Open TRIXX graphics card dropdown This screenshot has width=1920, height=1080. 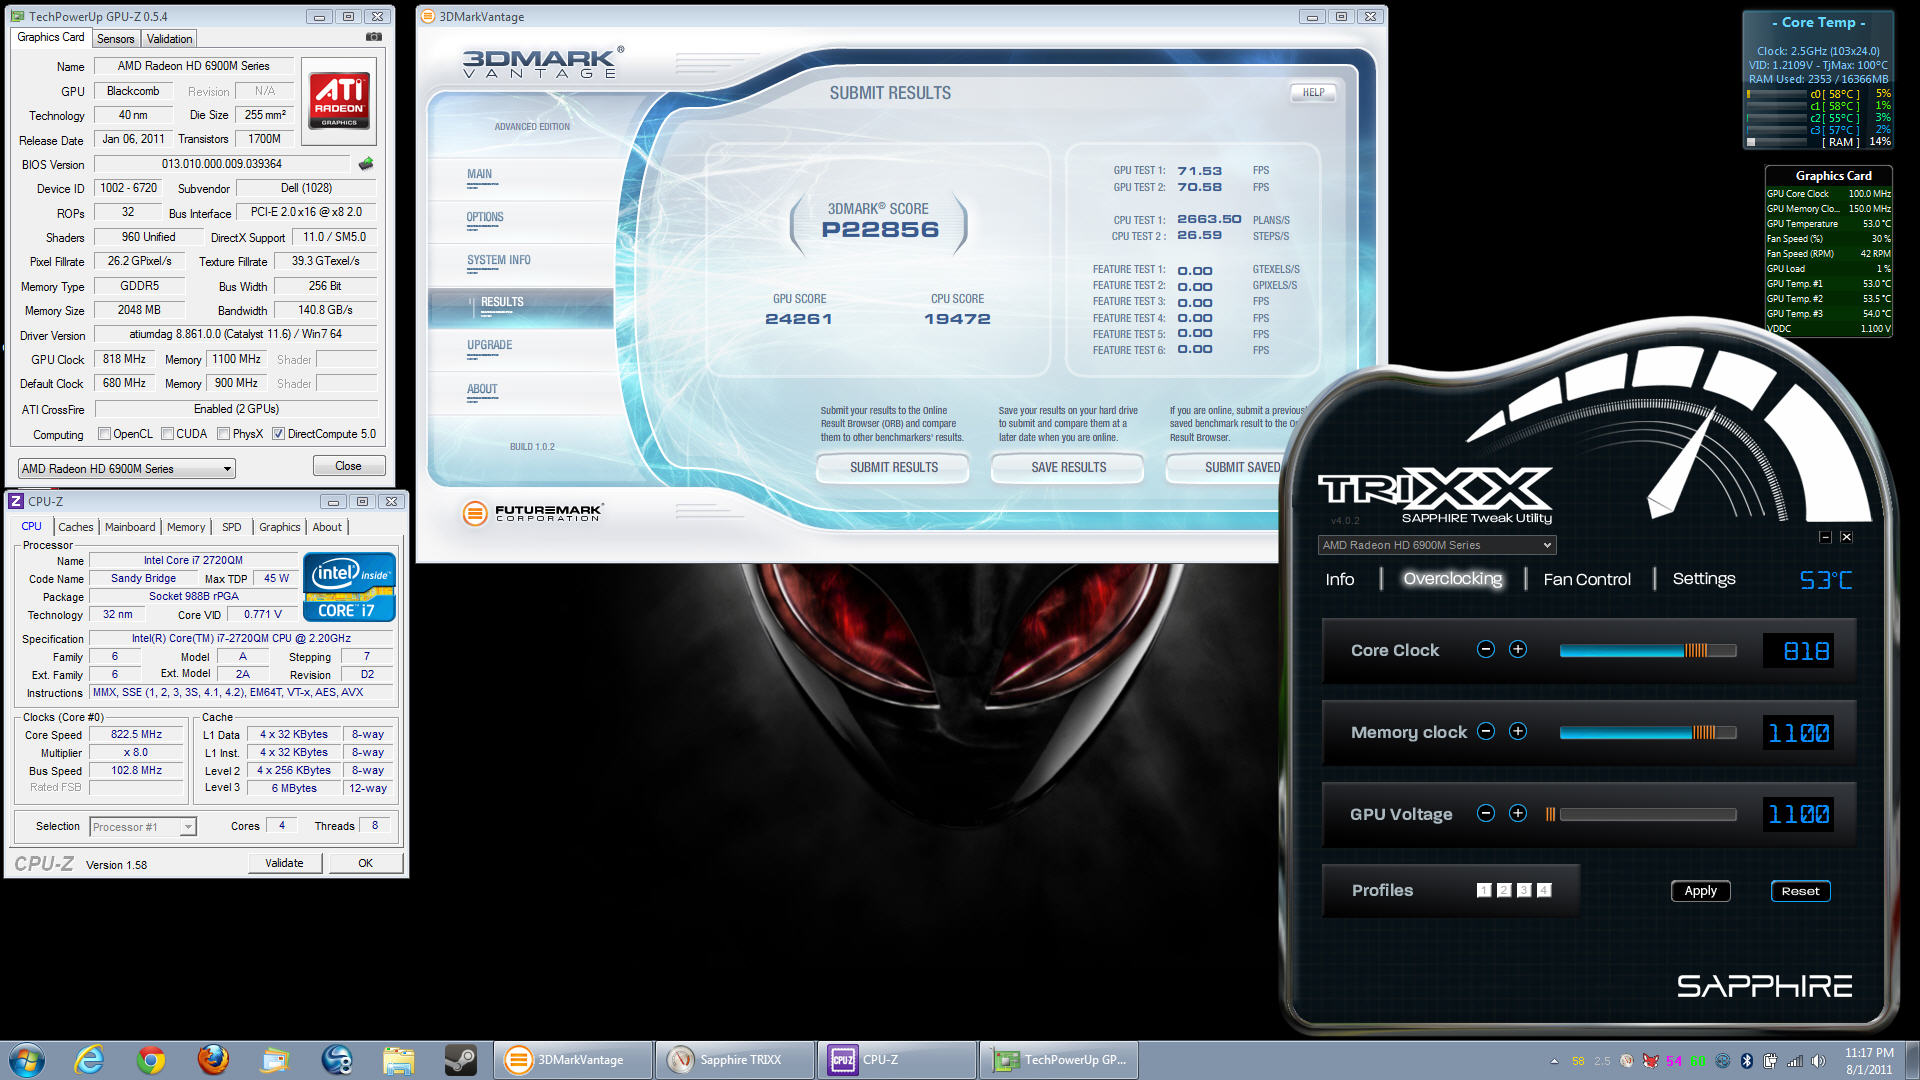tap(1437, 545)
